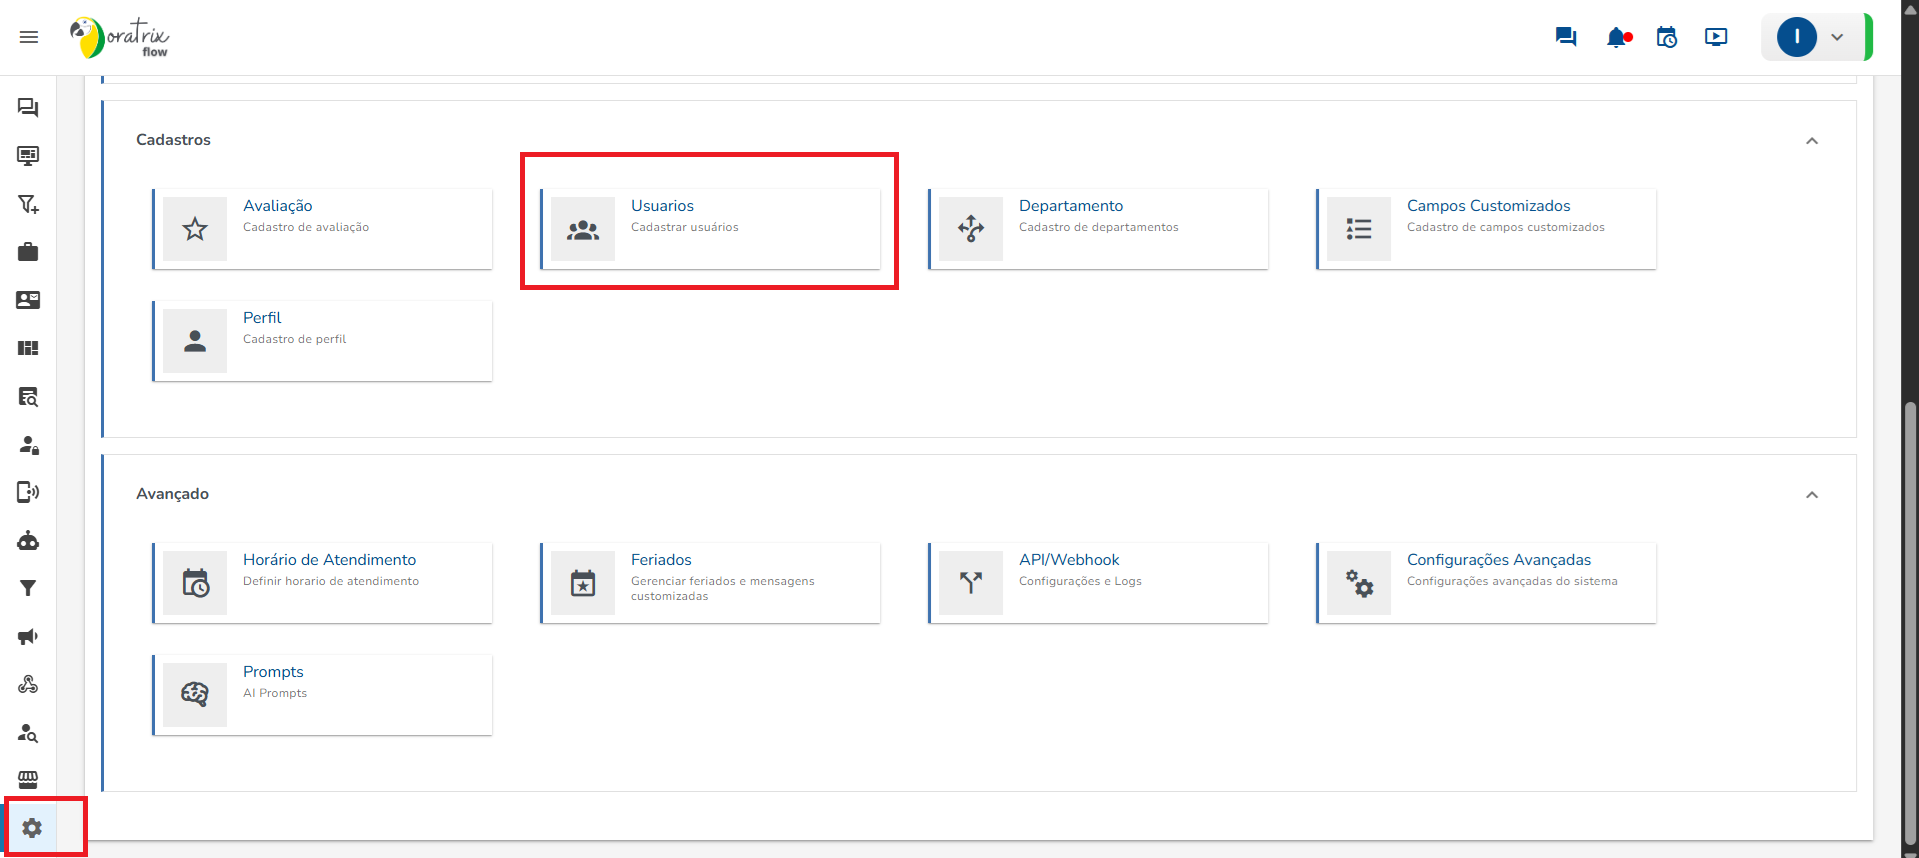Click the settings gear in the sidebar
The image size is (1919, 858).
pos(32,828)
